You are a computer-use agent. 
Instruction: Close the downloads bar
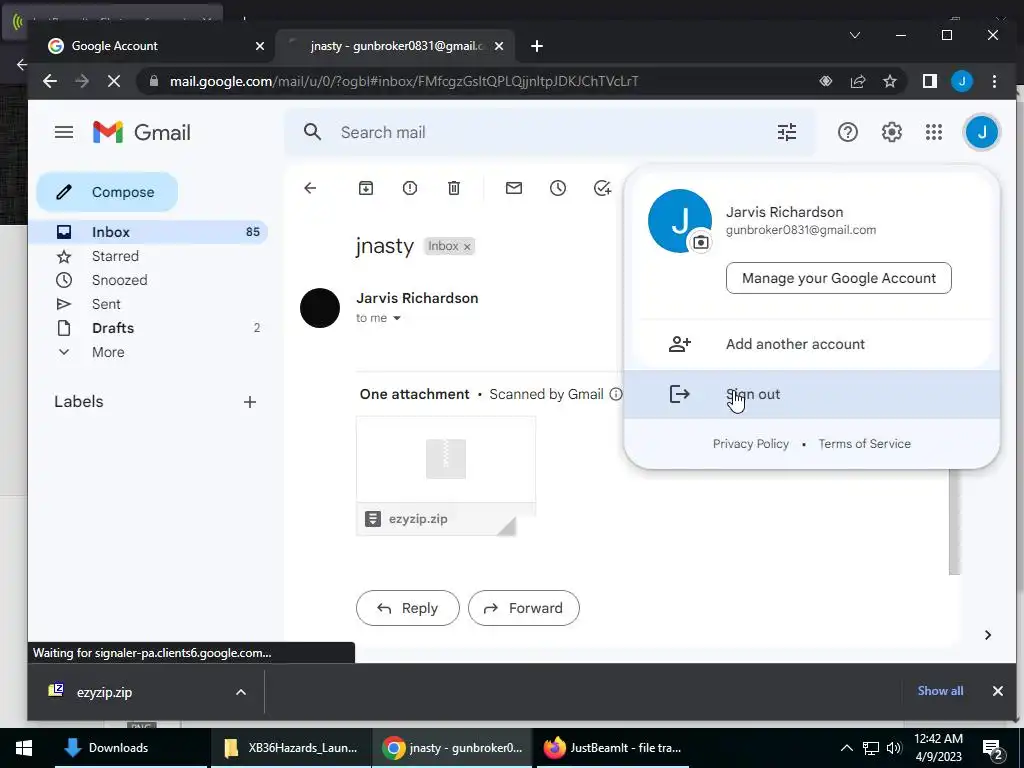[x=997, y=691]
